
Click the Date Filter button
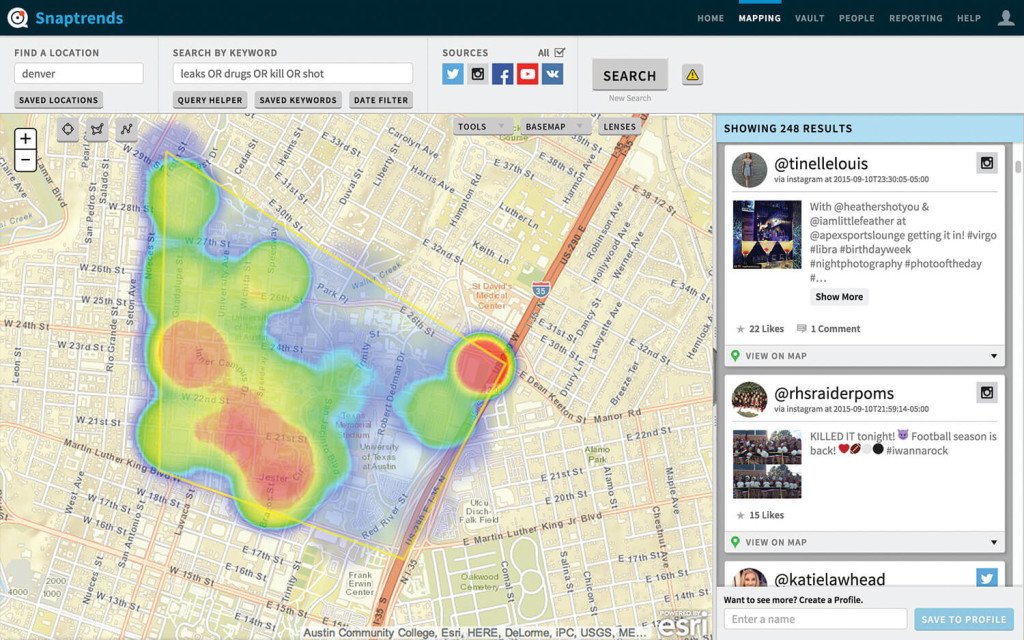click(x=380, y=100)
